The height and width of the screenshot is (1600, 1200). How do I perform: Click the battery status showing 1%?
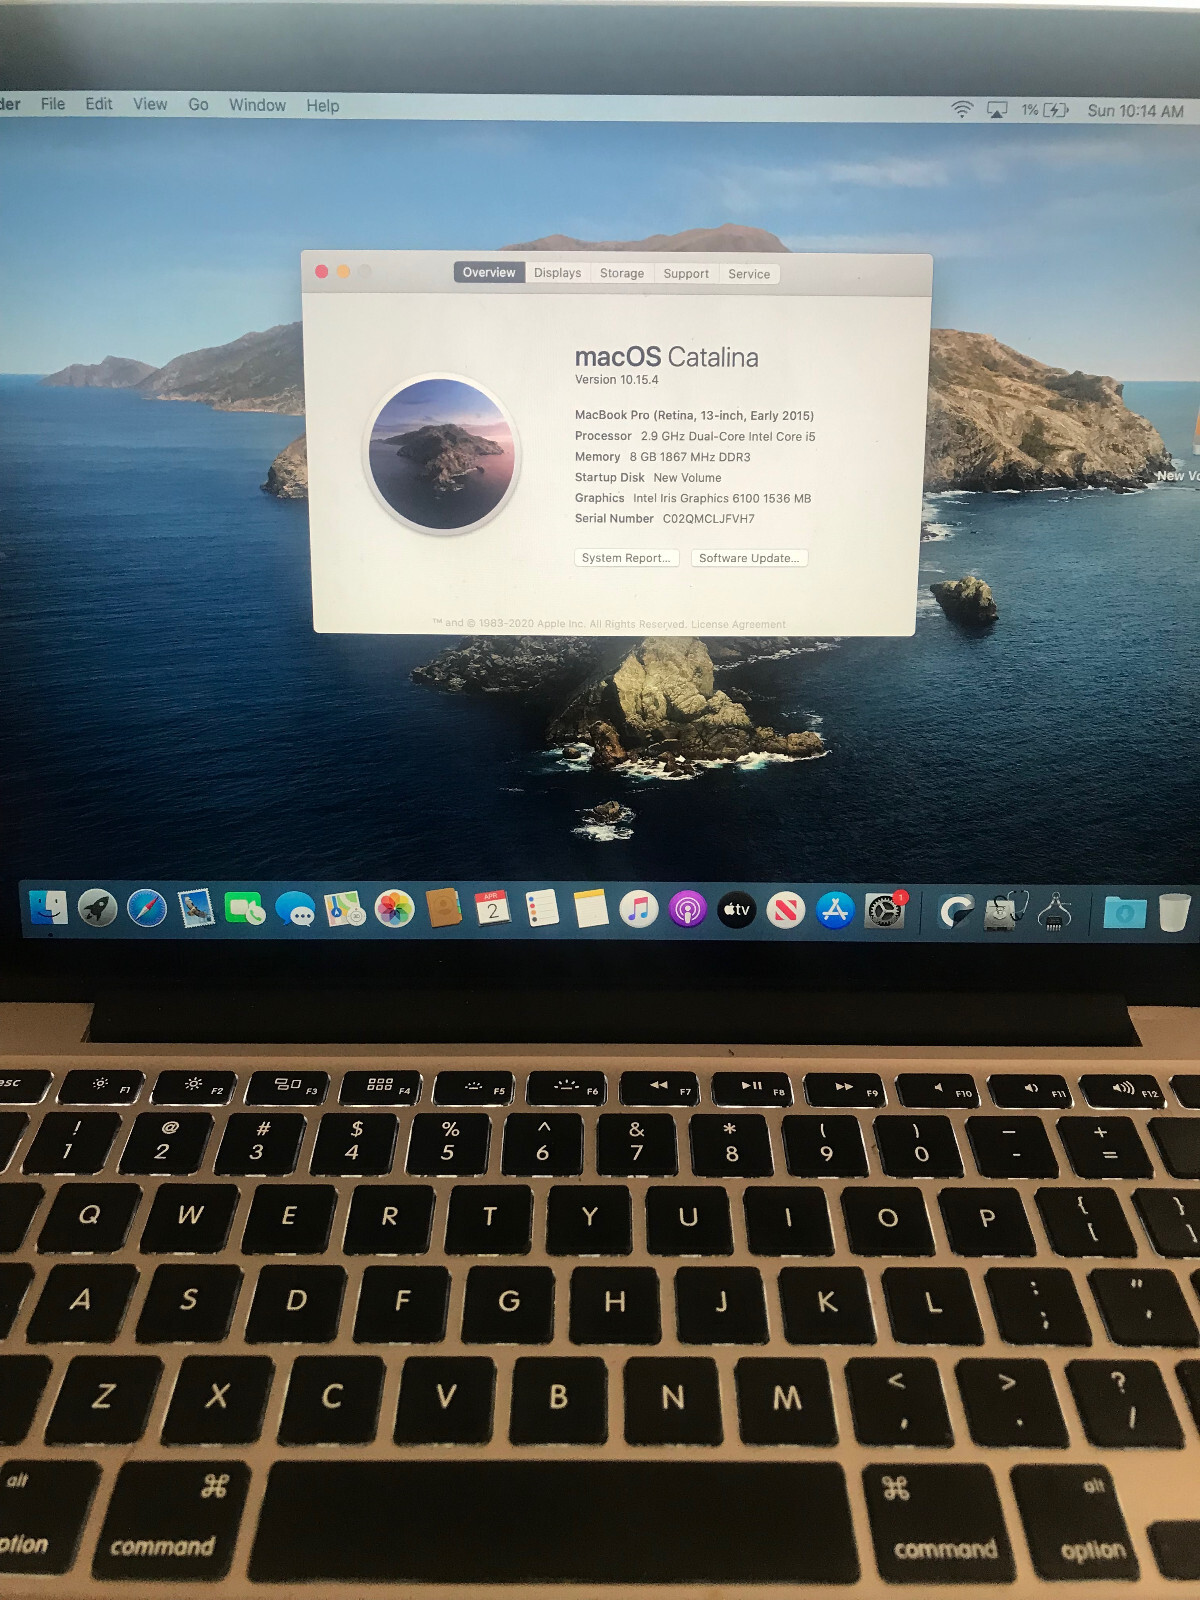tap(1045, 110)
